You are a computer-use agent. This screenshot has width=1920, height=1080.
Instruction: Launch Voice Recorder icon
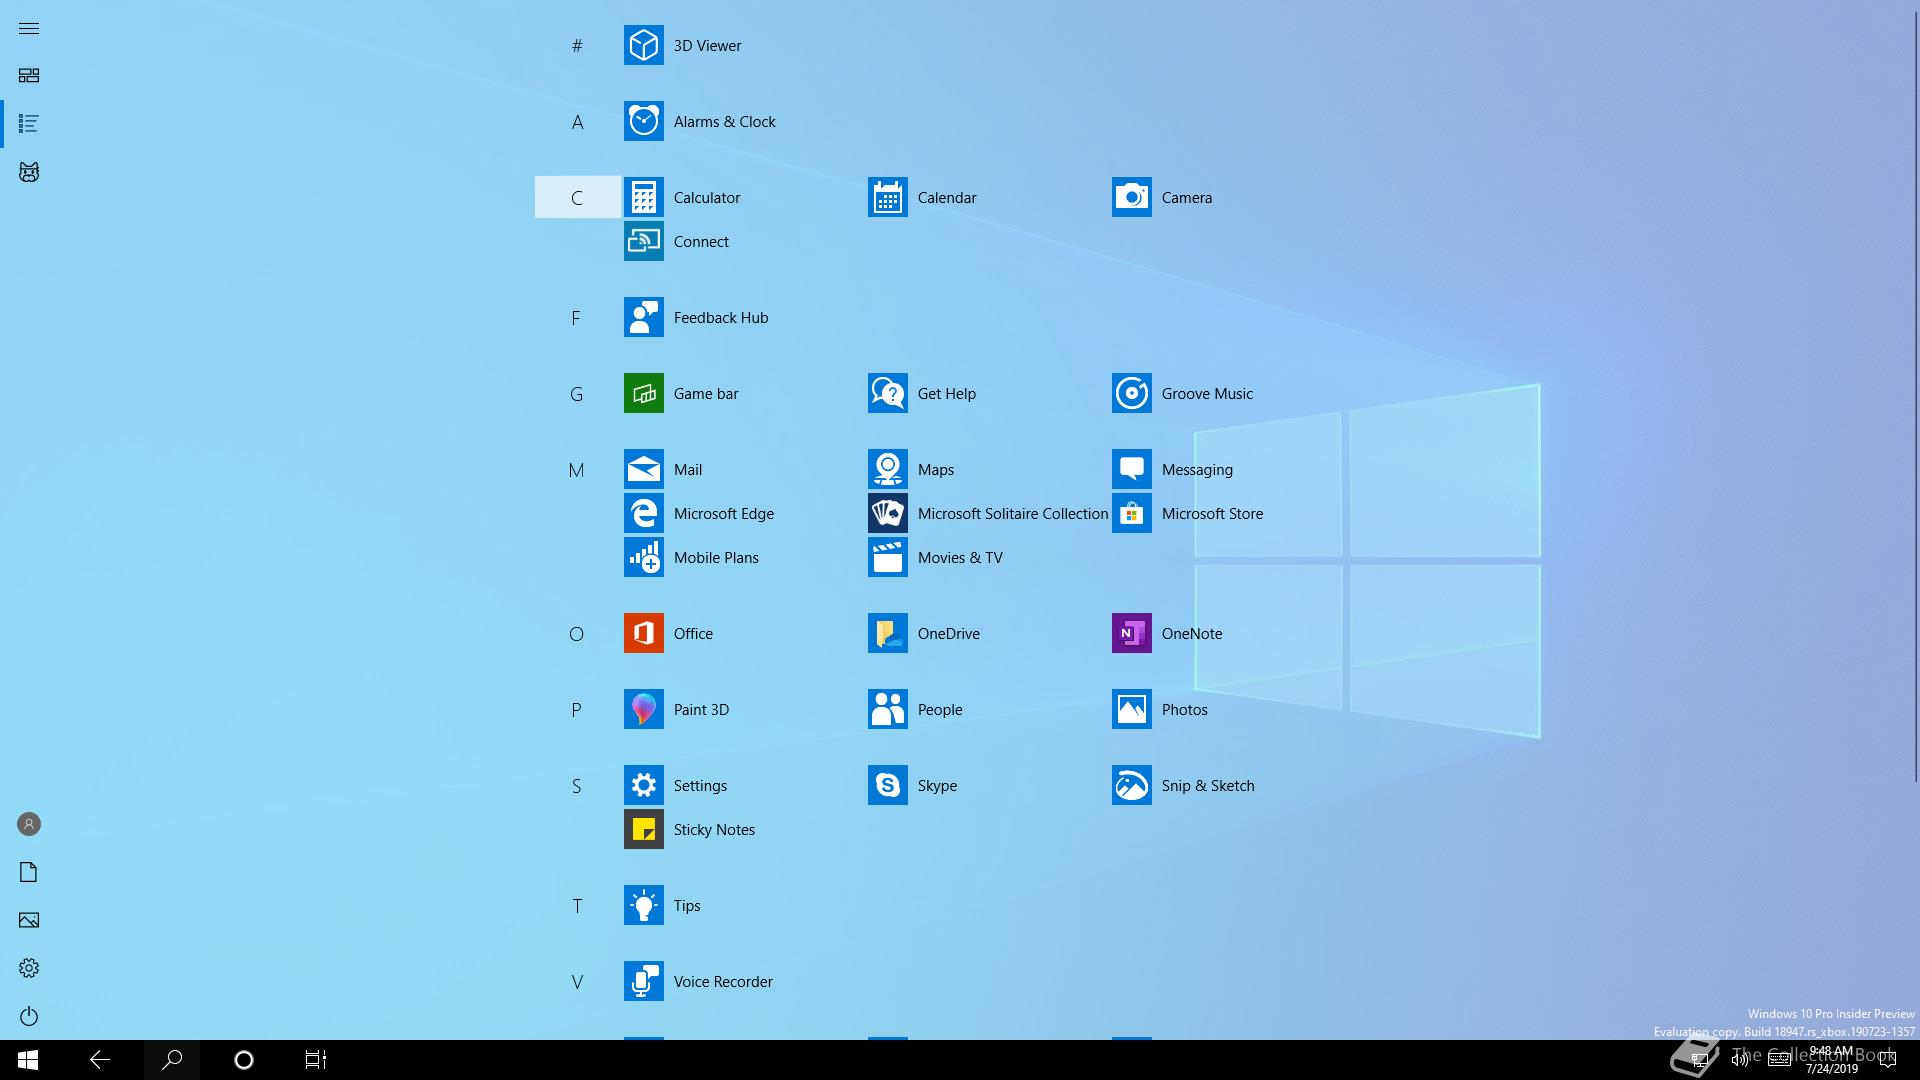[x=643, y=981]
